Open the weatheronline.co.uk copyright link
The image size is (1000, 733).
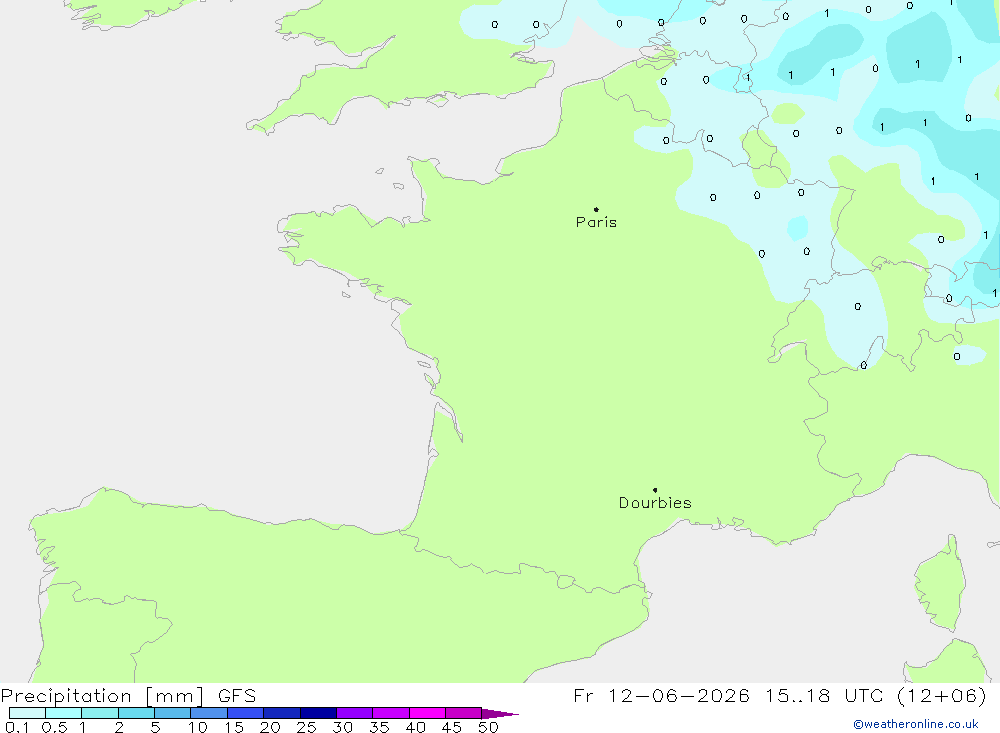916,724
